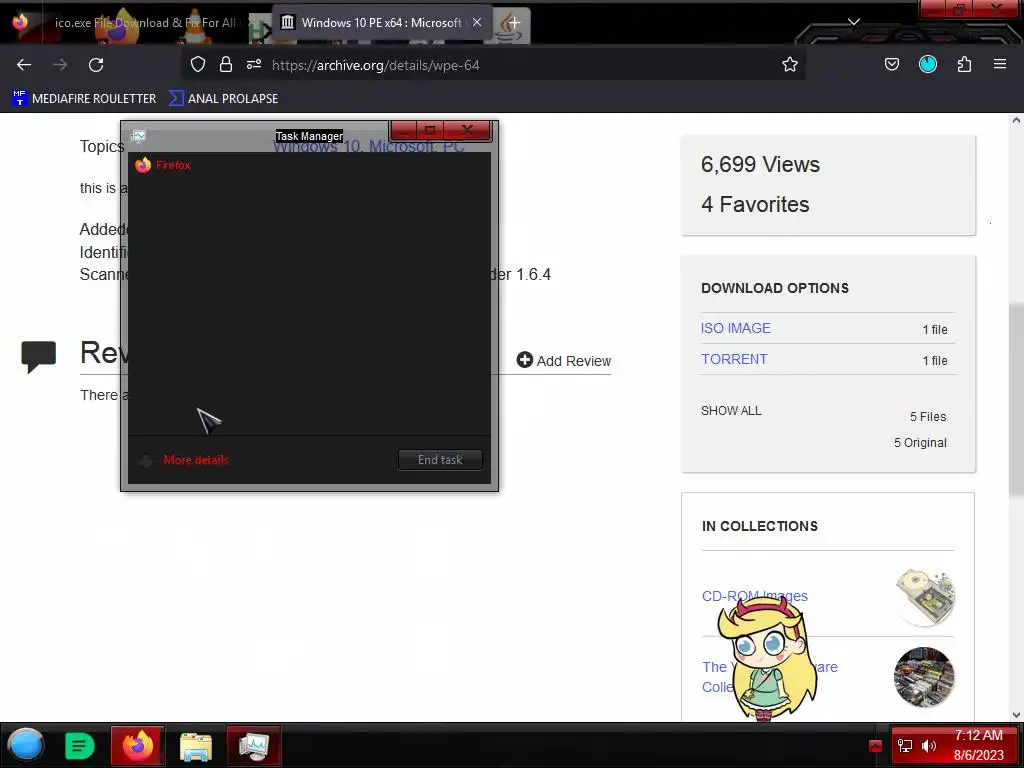Expand More details in Task Manager
The height and width of the screenshot is (768, 1024).
[x=185, y=460]
